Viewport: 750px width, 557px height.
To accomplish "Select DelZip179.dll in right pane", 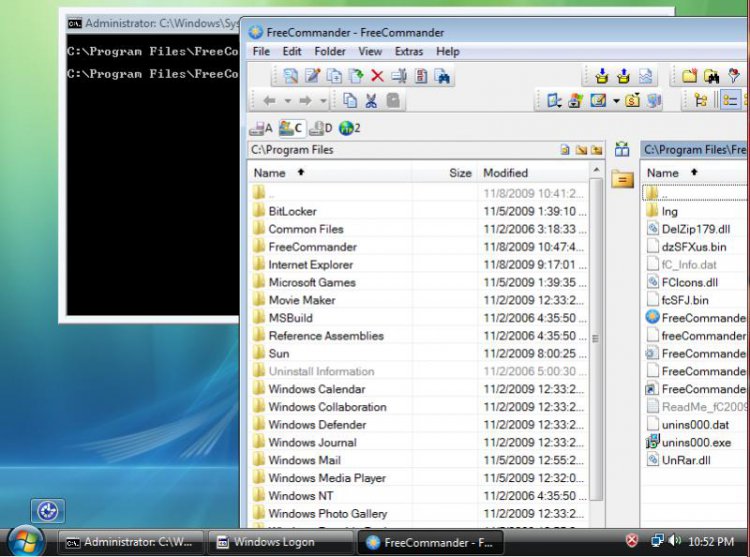I will click(695, 229).
